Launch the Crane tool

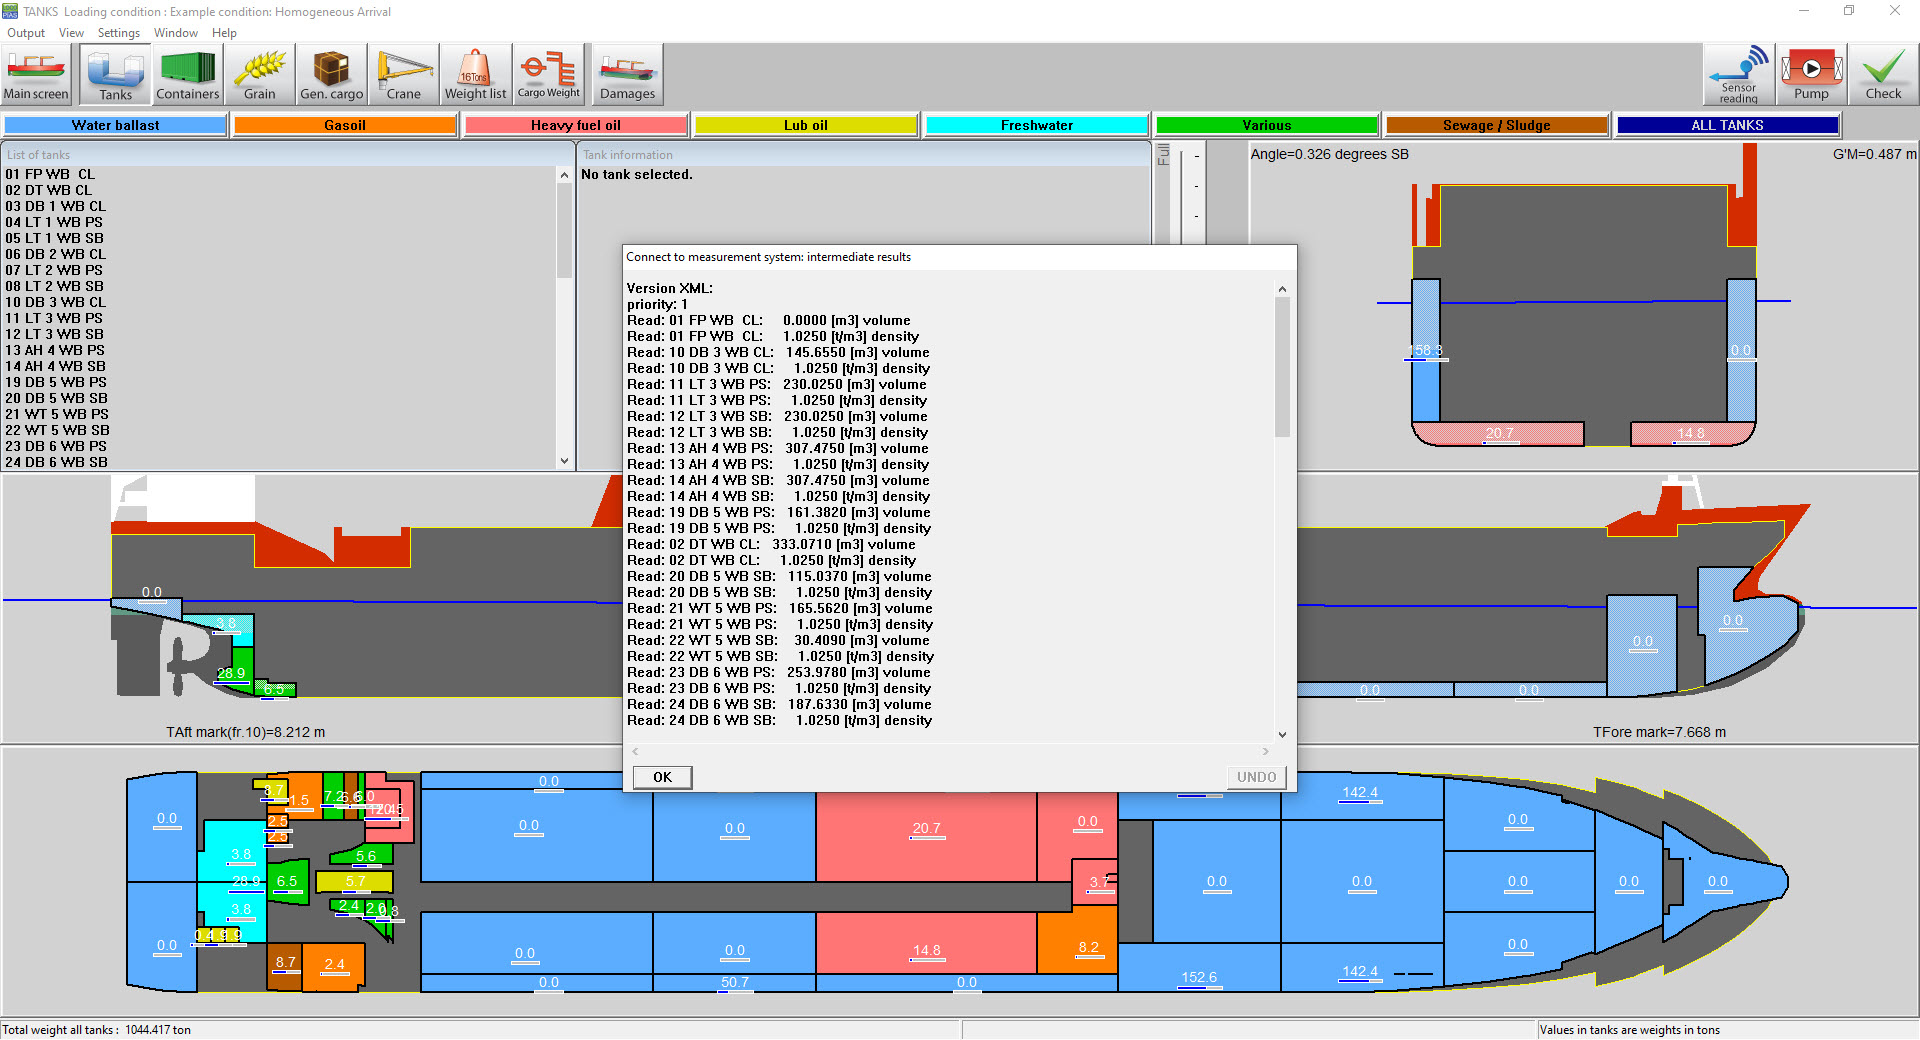pos(403,75)
